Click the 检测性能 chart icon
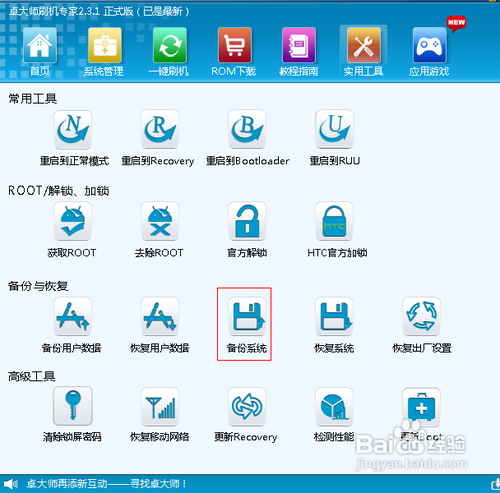The image size is (500, 493). [x=334, y=406]
